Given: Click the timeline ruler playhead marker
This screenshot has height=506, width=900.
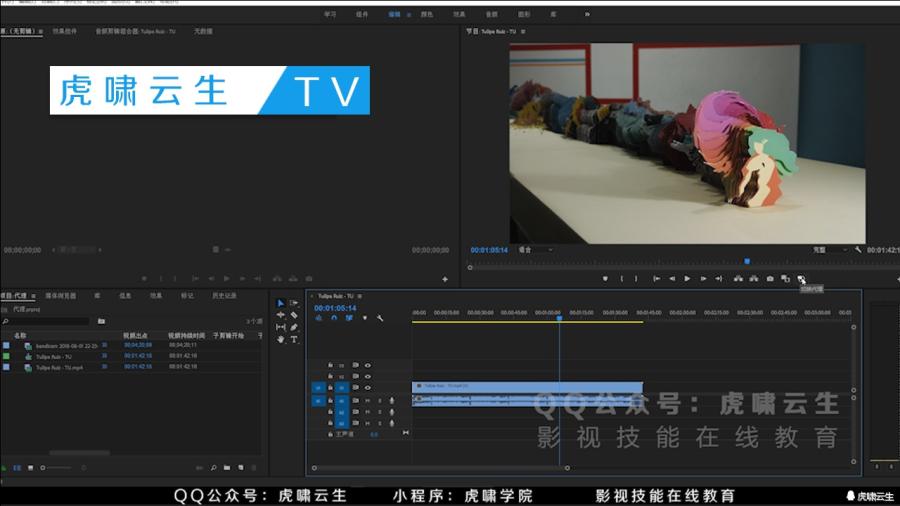Looking at the screenshot, I should (x=559, y=317).
